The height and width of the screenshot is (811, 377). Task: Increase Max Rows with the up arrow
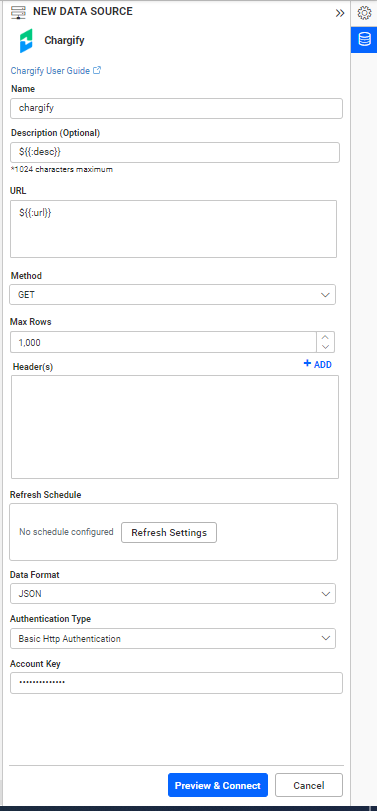pyautogui.click(x=325, y=337)
